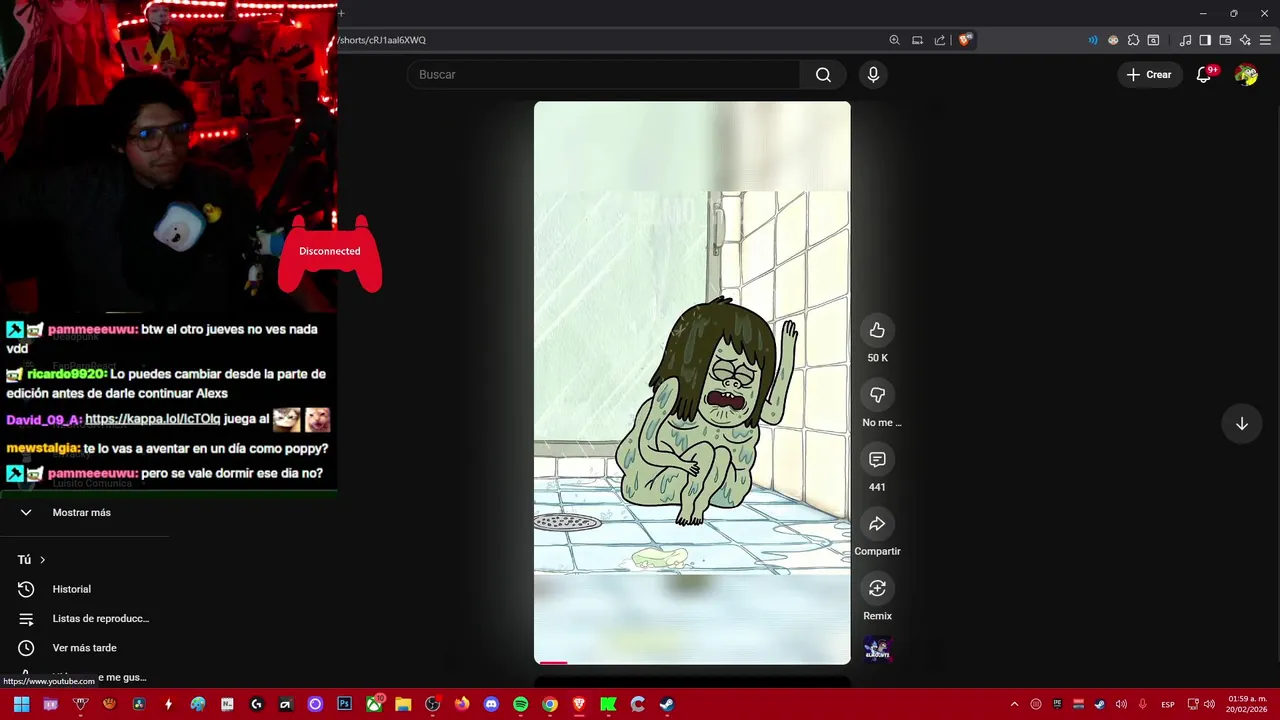
Task: Open the comments with 441 replies
Action: click(877, 460)
